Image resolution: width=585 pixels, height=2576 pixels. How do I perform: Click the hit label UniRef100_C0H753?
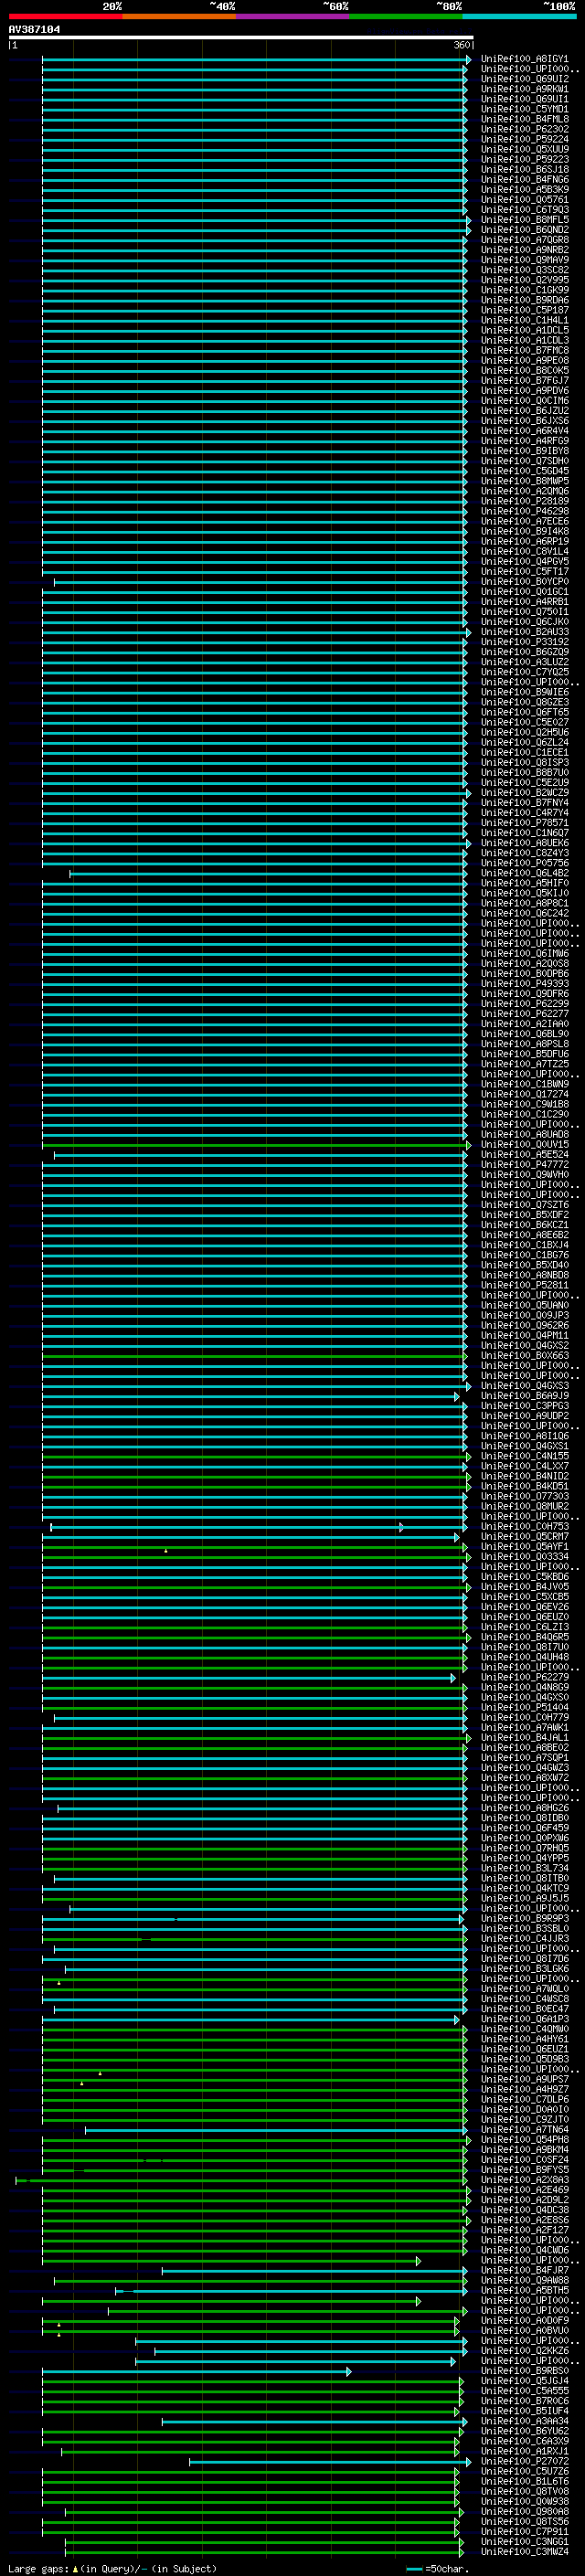point(525,1527)
